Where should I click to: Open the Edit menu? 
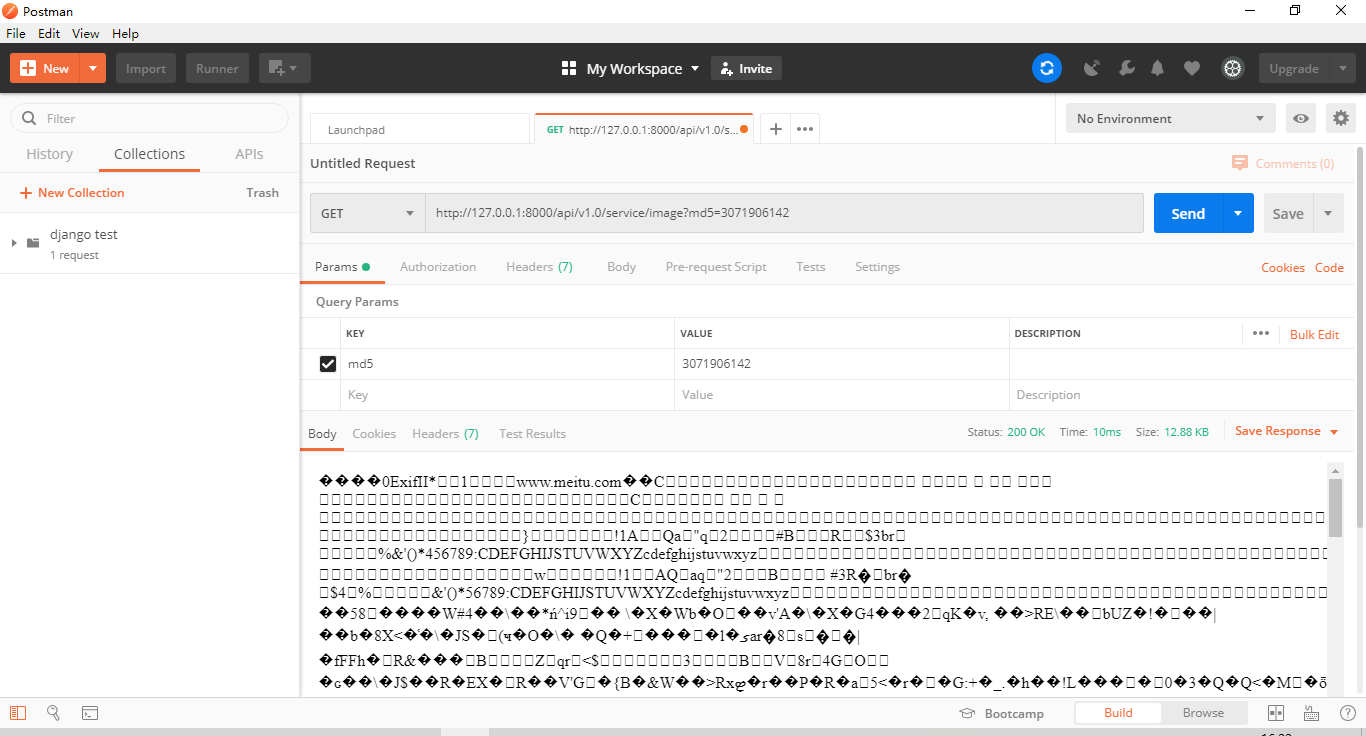coord(49,33)
